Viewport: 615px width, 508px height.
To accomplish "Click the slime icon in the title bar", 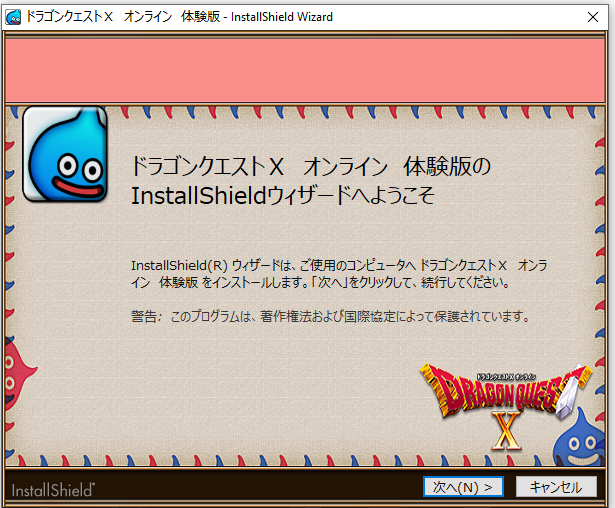I will pyautogui.click(x=13, y=17).
